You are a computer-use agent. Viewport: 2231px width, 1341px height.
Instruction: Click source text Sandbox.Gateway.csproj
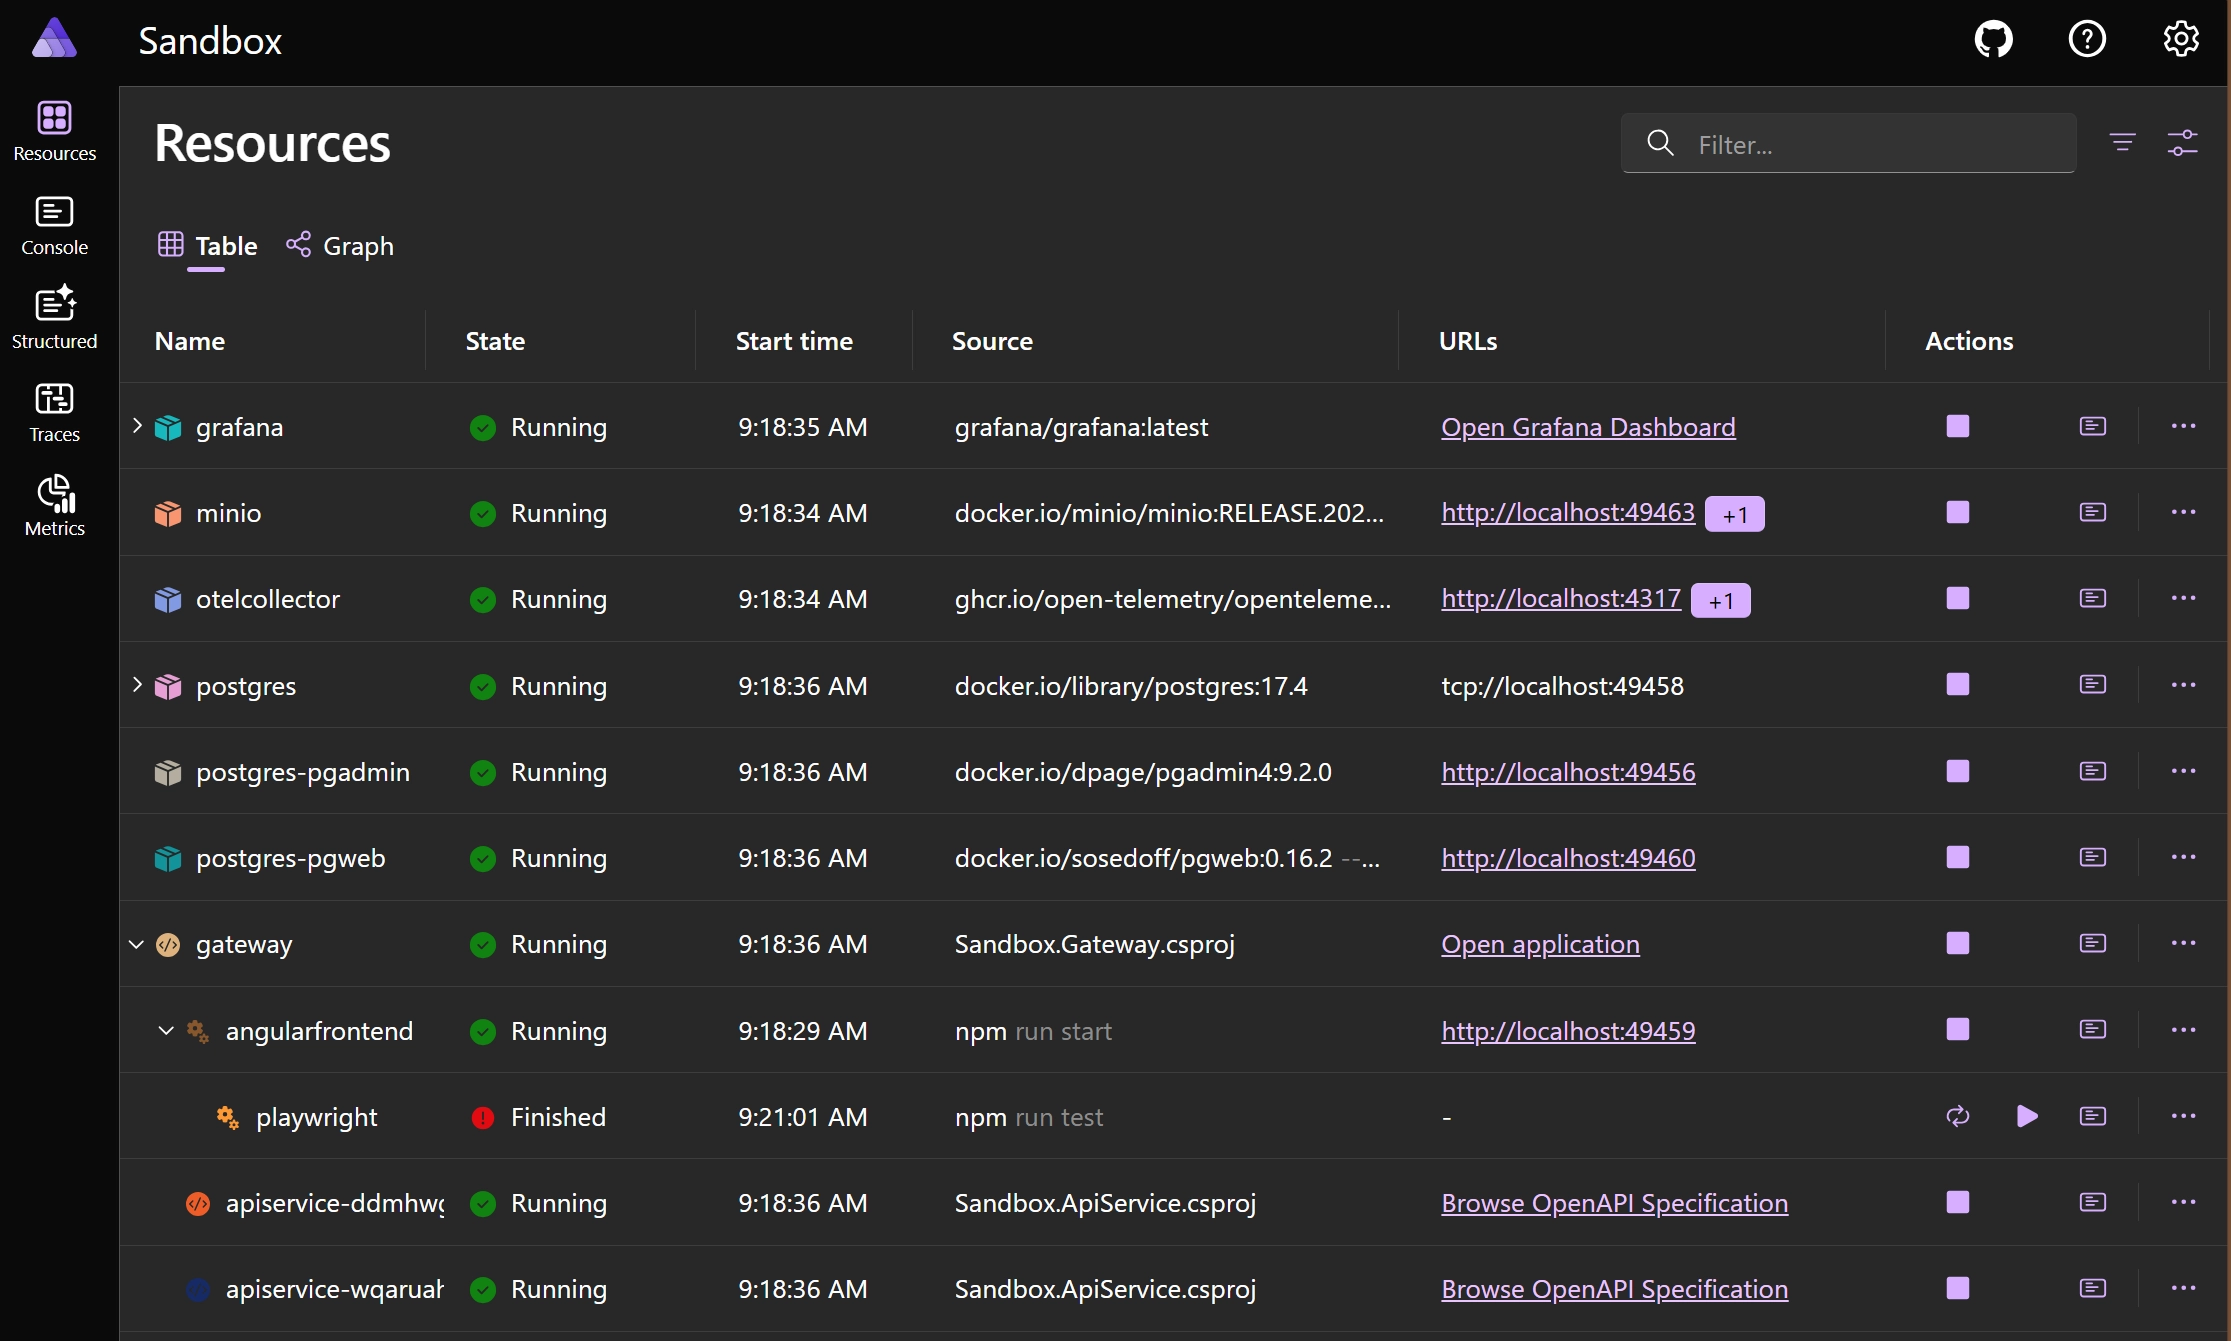point(1094,944)
